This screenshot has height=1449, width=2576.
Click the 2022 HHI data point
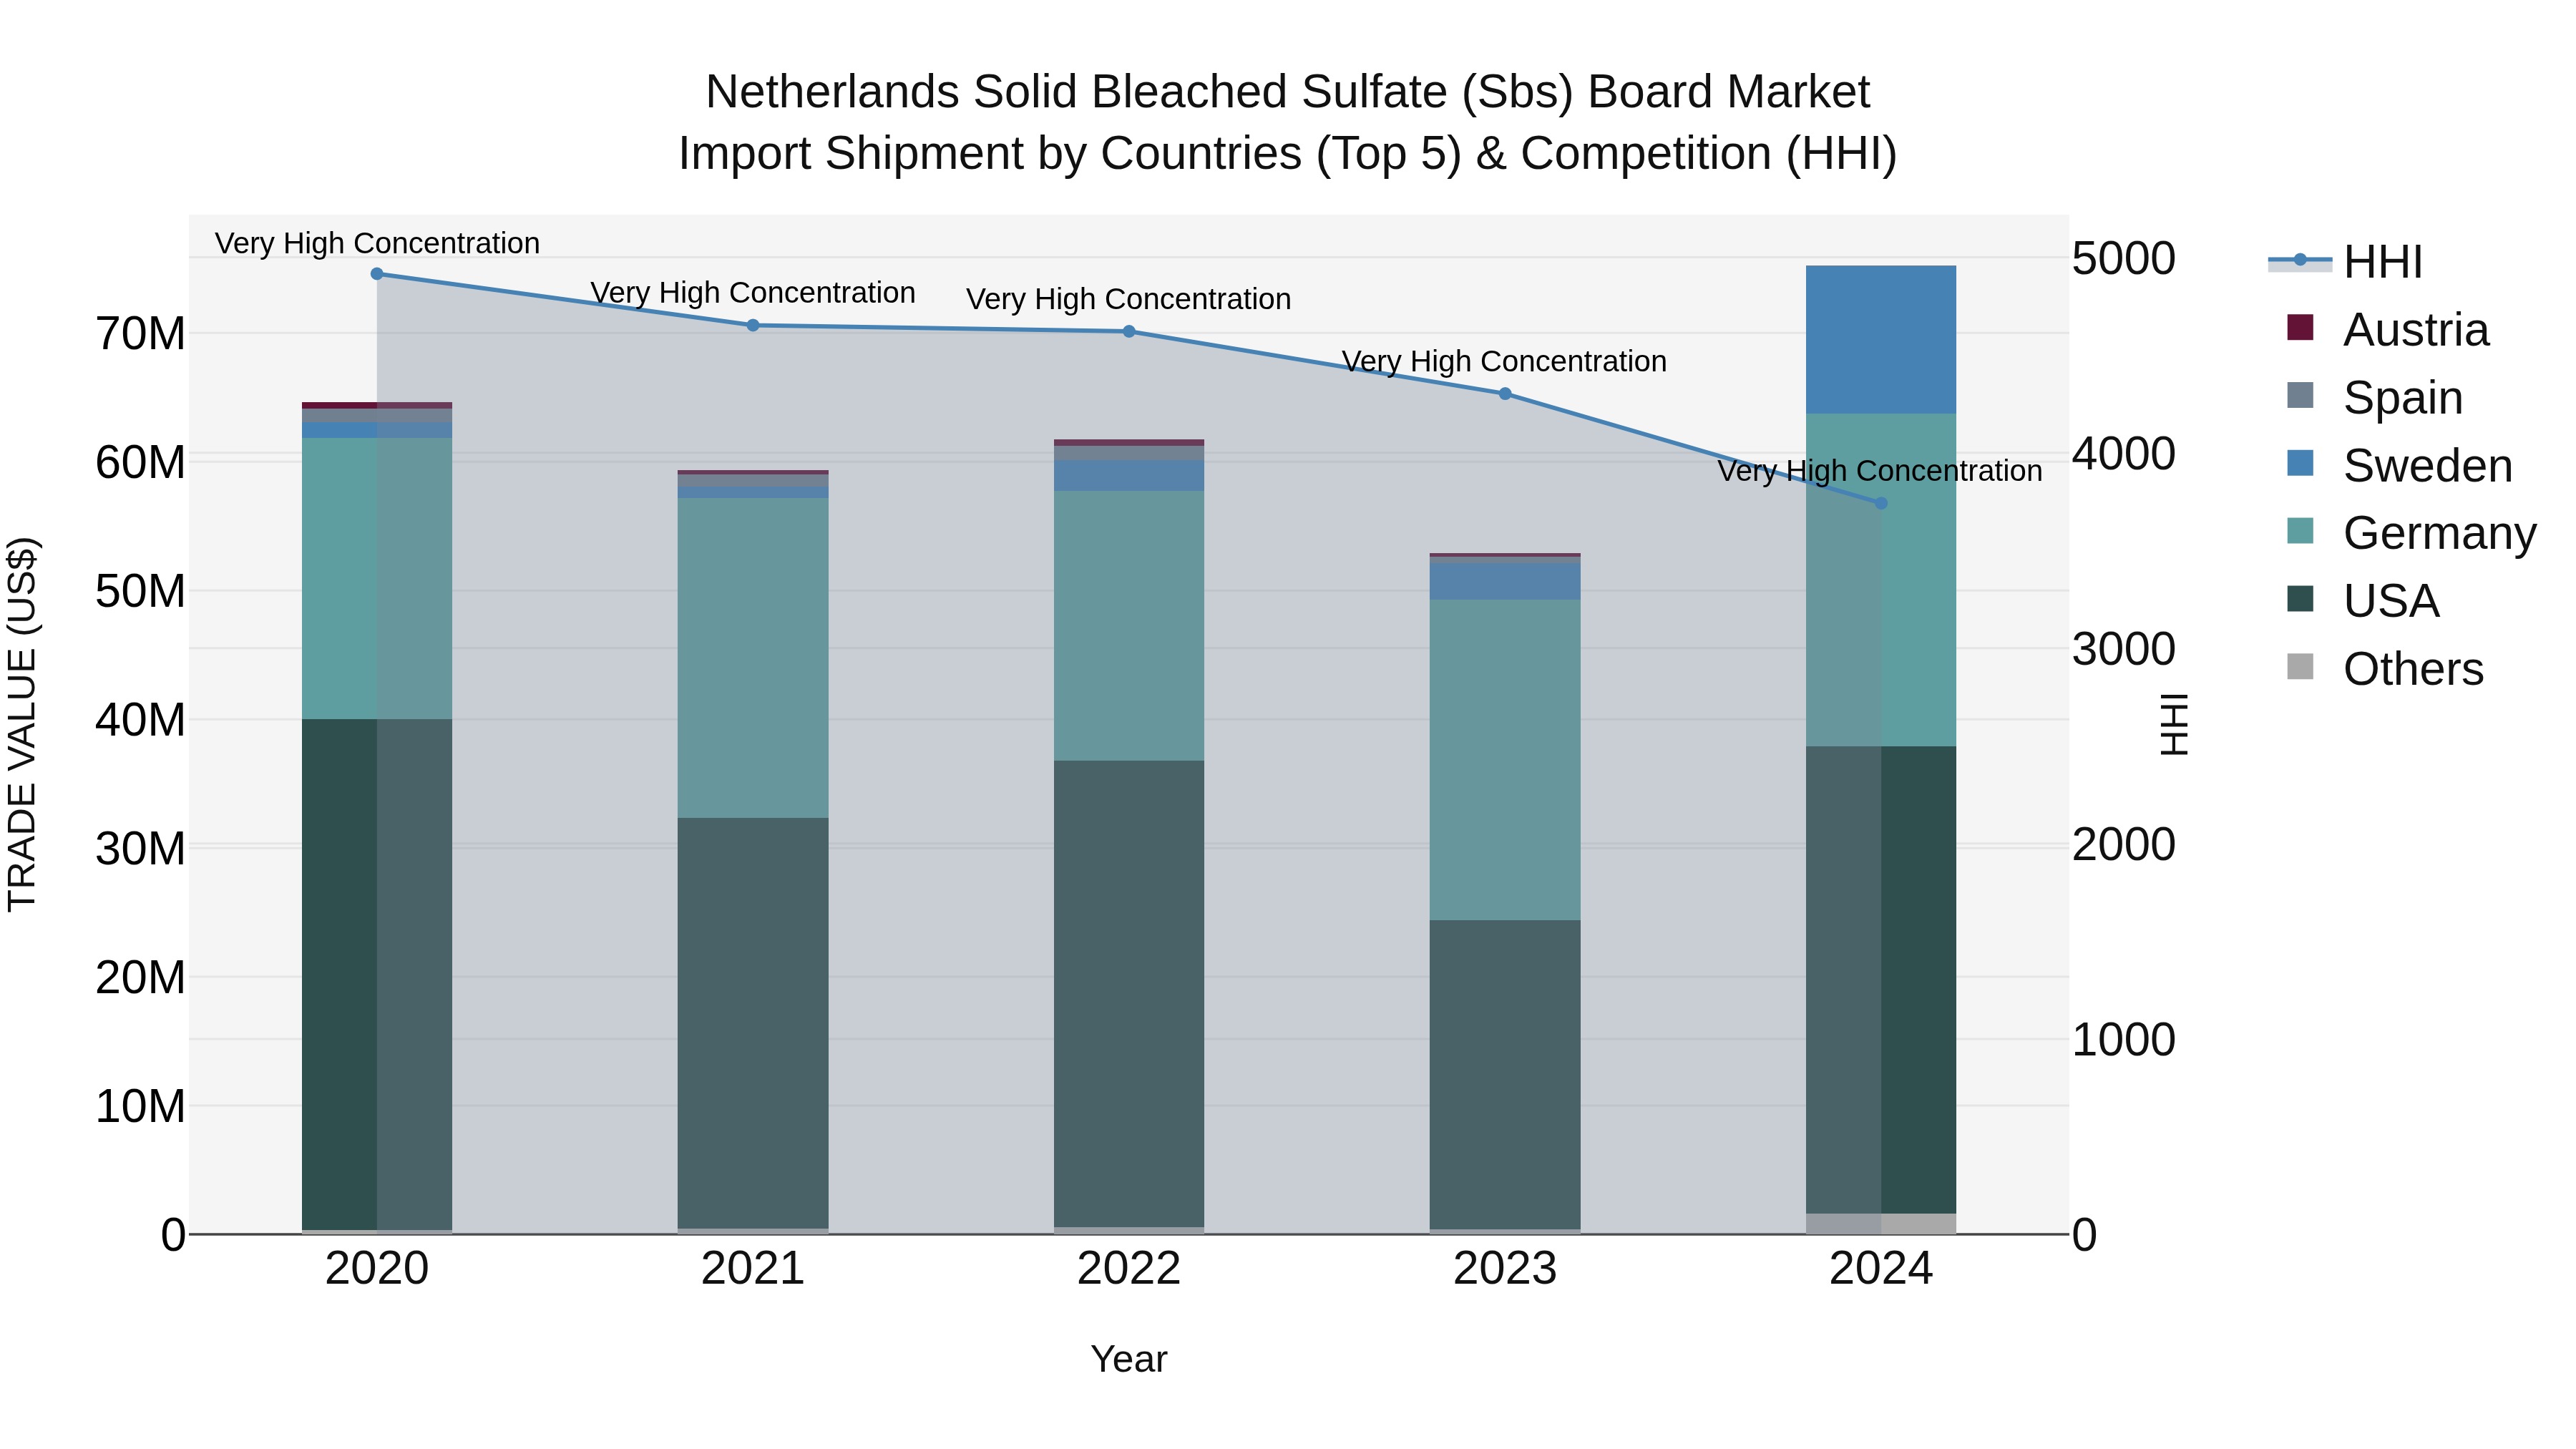[x=1129, y=332]
